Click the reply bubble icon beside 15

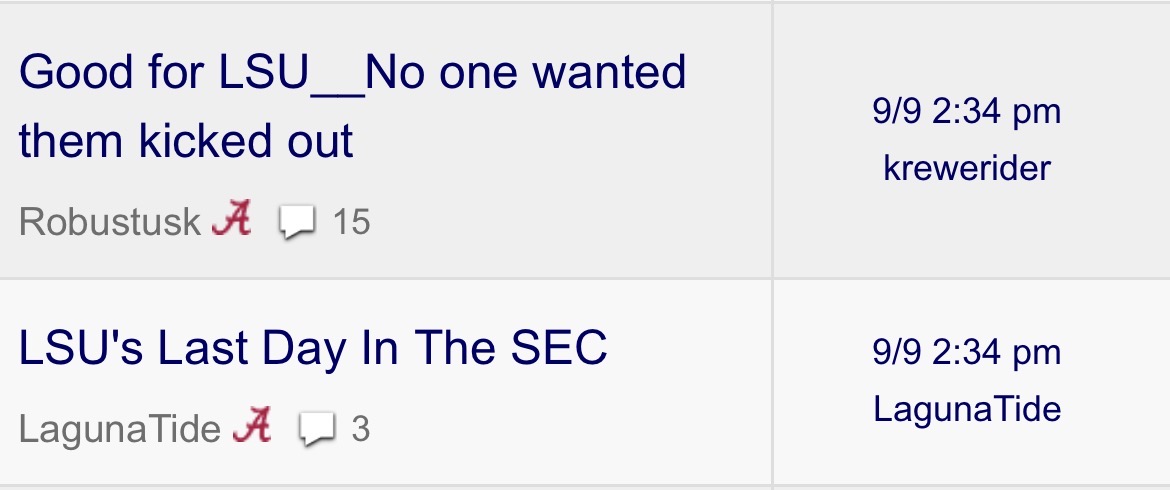(x=298, y=223)
